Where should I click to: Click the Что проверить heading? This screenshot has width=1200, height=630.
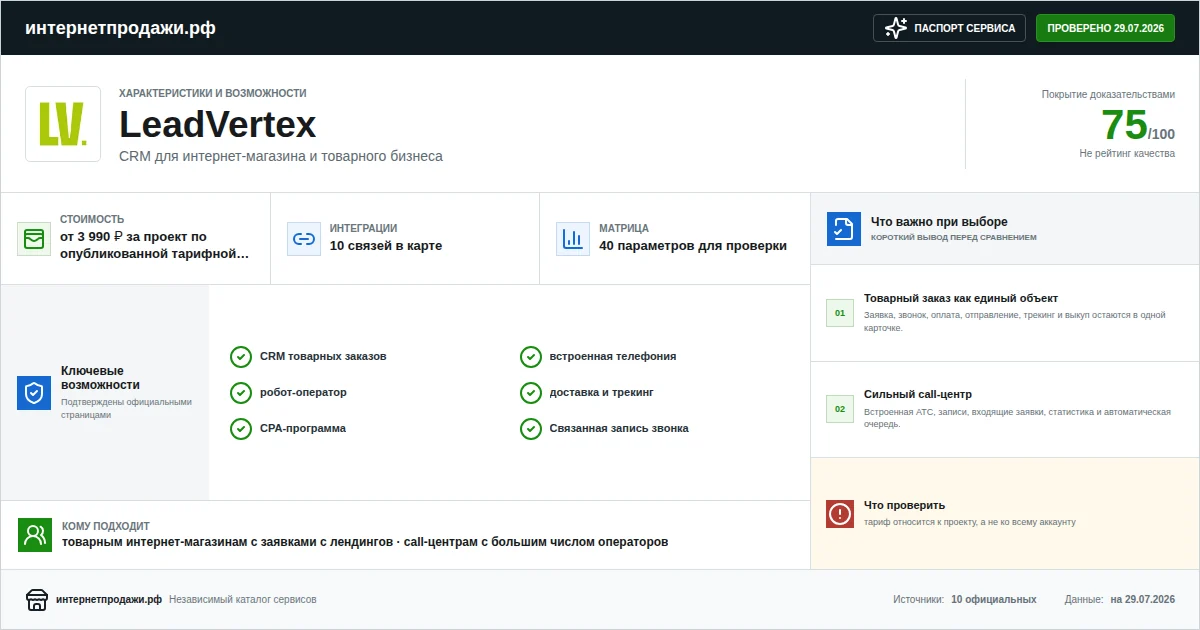point(904,505)
